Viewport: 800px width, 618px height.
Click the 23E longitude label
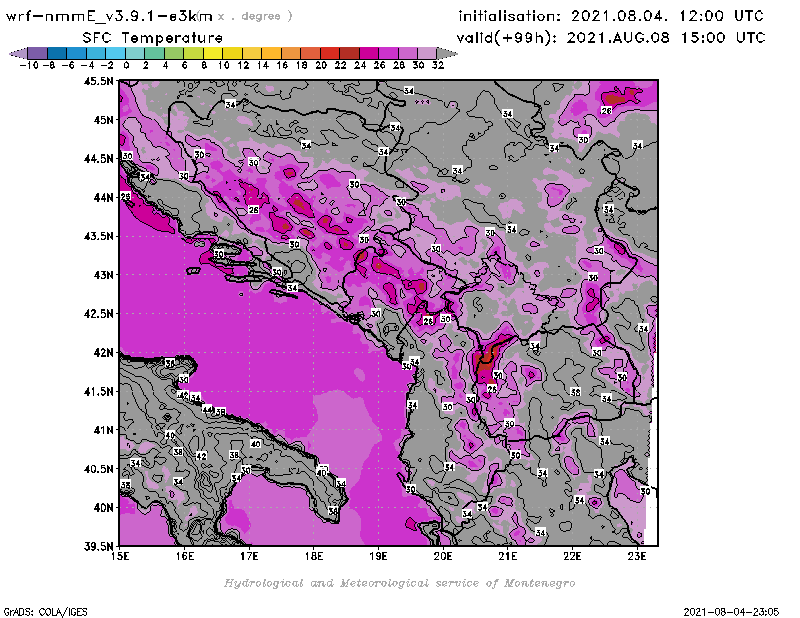point(637,556)
